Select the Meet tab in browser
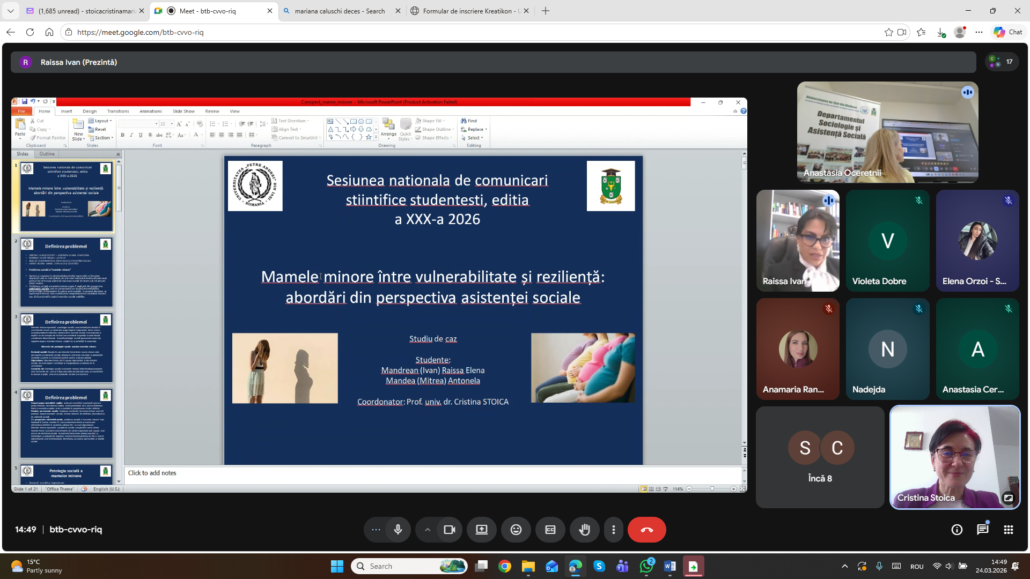 [213, 11]
